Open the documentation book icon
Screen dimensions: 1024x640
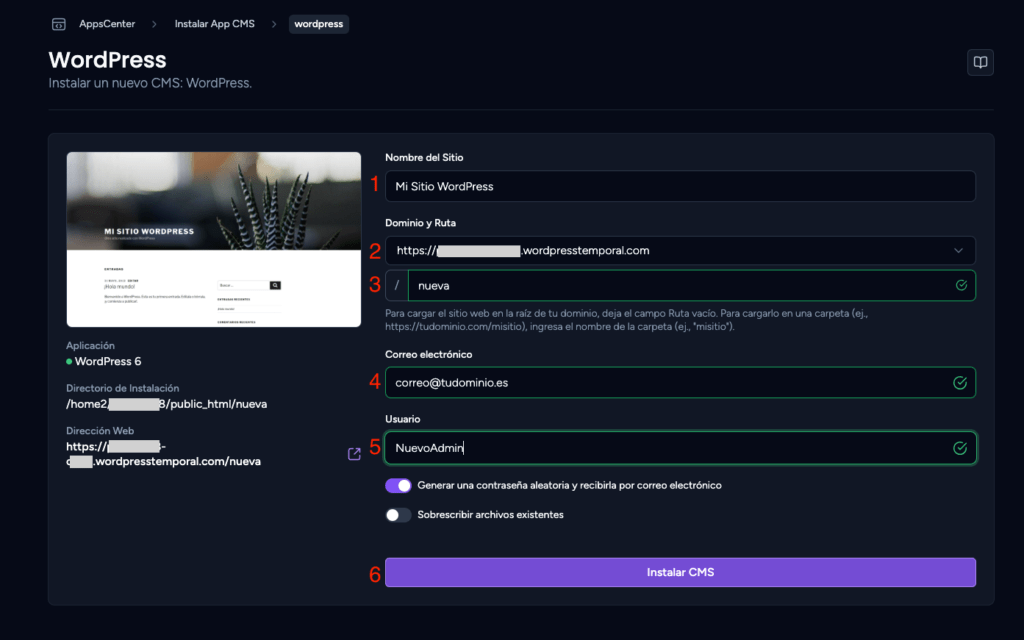(x=980, y=63)
